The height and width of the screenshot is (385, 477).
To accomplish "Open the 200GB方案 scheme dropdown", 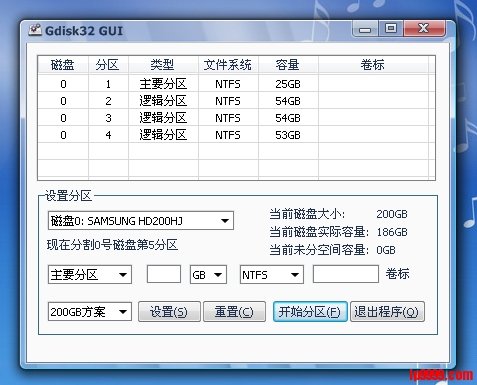I will click(x=90, y=312).
